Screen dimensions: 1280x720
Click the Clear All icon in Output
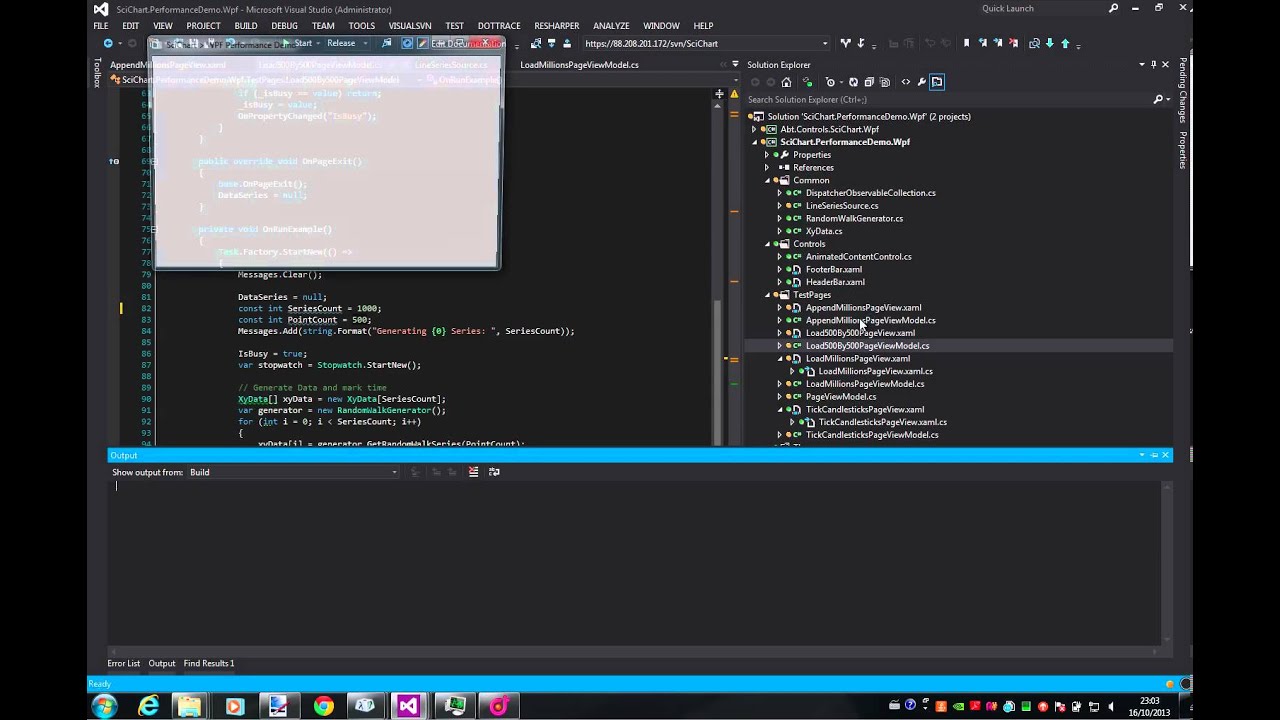click(474, 472)
